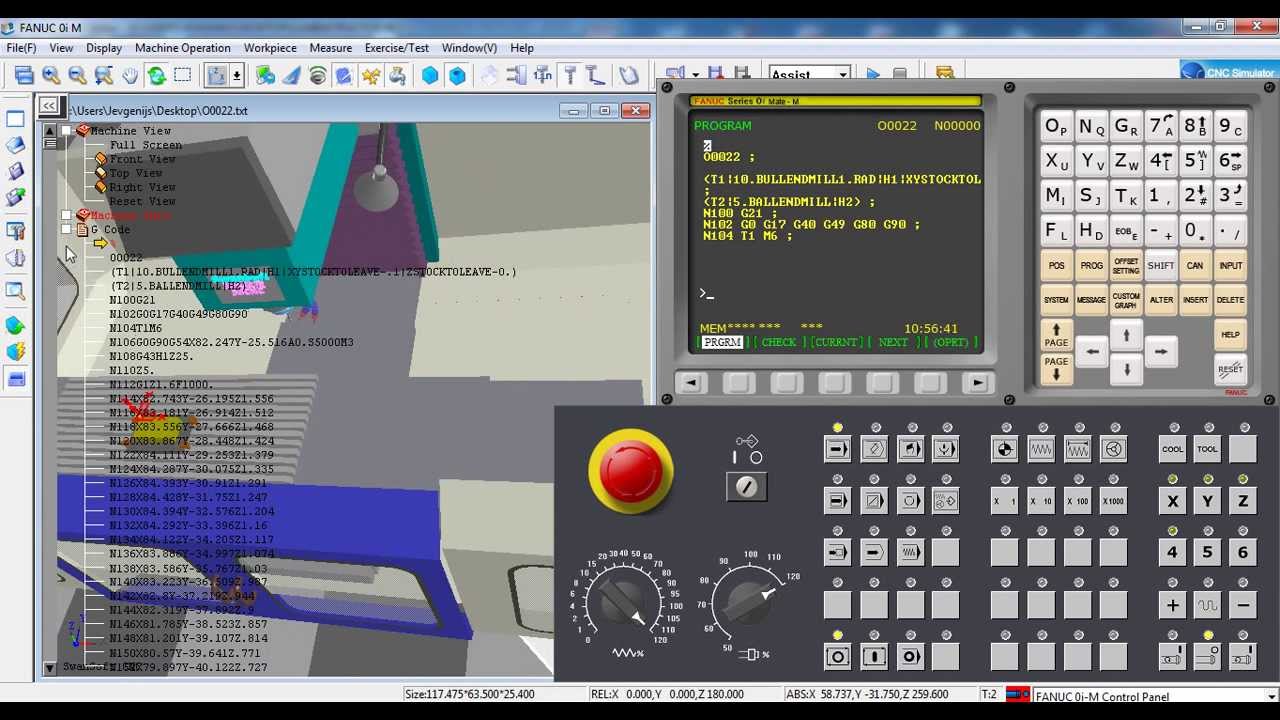Open the Exercise/Test menu

(396, 48)
